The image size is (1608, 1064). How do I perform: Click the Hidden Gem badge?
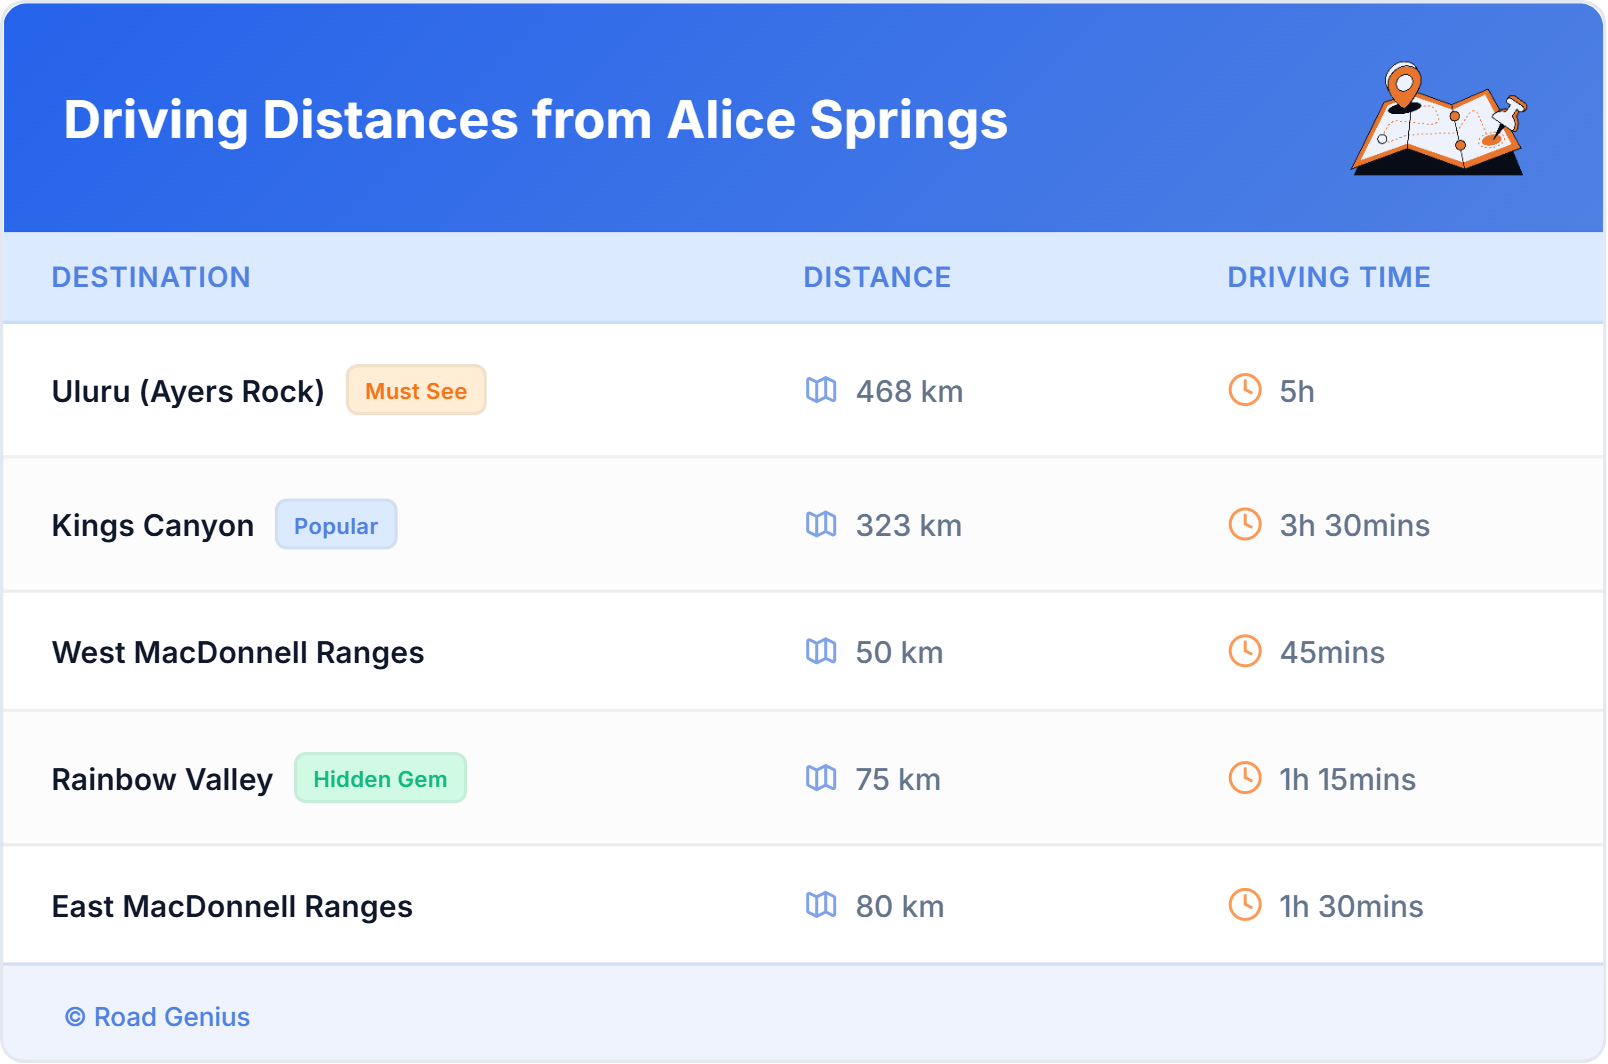pyautogui.click(x=380, y=778)
